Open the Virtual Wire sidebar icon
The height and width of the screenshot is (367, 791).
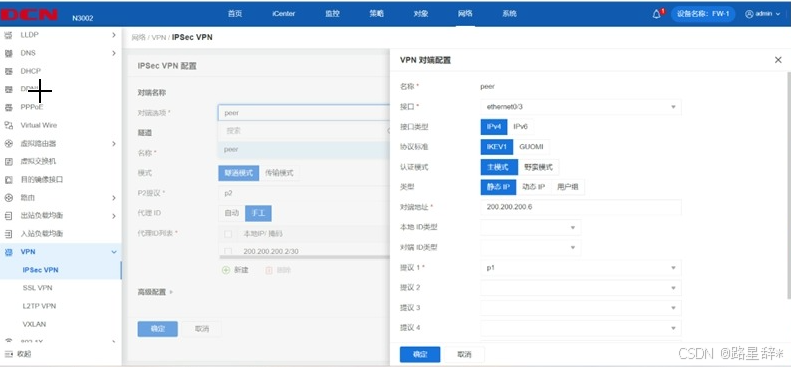(9, 126)
